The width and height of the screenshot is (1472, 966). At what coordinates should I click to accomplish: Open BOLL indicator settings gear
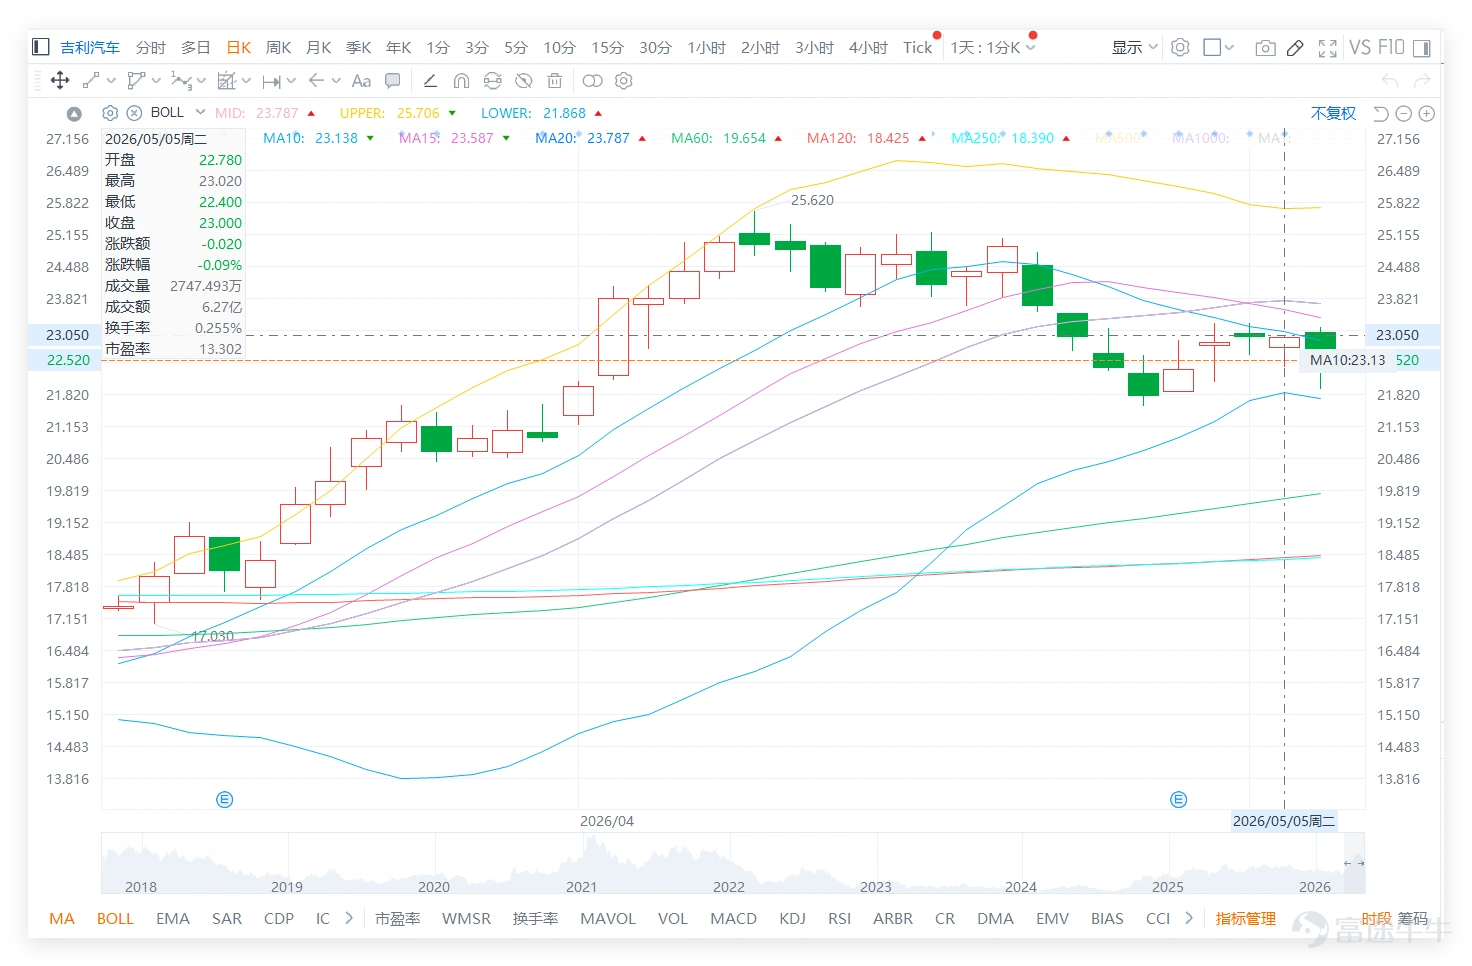110,113
